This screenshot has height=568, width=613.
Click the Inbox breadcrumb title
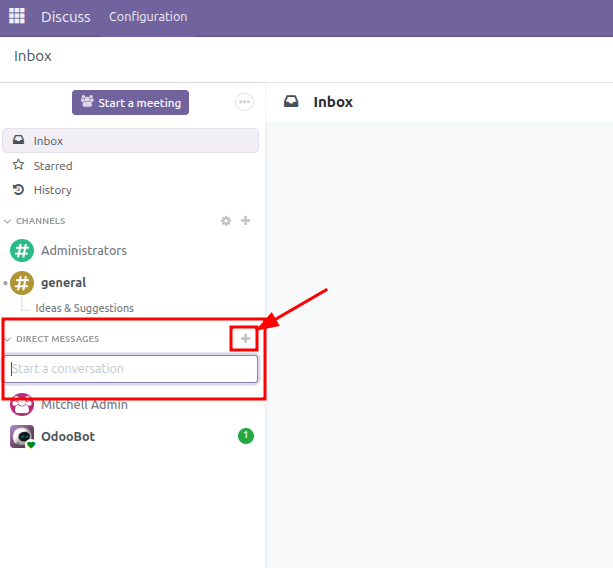click(x=33, y=56)
